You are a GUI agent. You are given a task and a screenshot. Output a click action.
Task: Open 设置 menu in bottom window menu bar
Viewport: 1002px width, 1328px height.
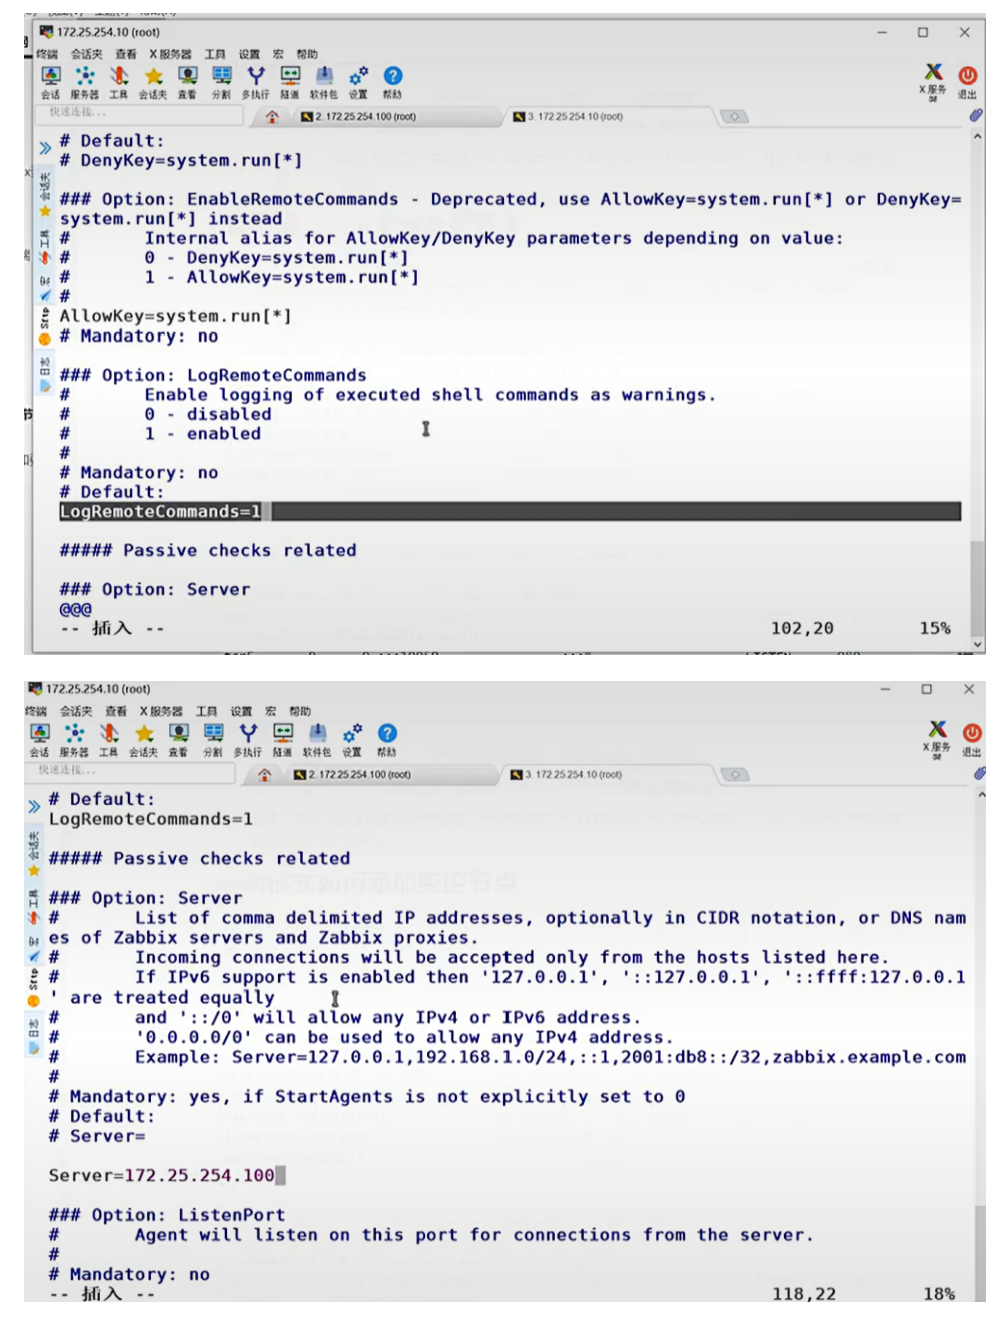point(241,711)
